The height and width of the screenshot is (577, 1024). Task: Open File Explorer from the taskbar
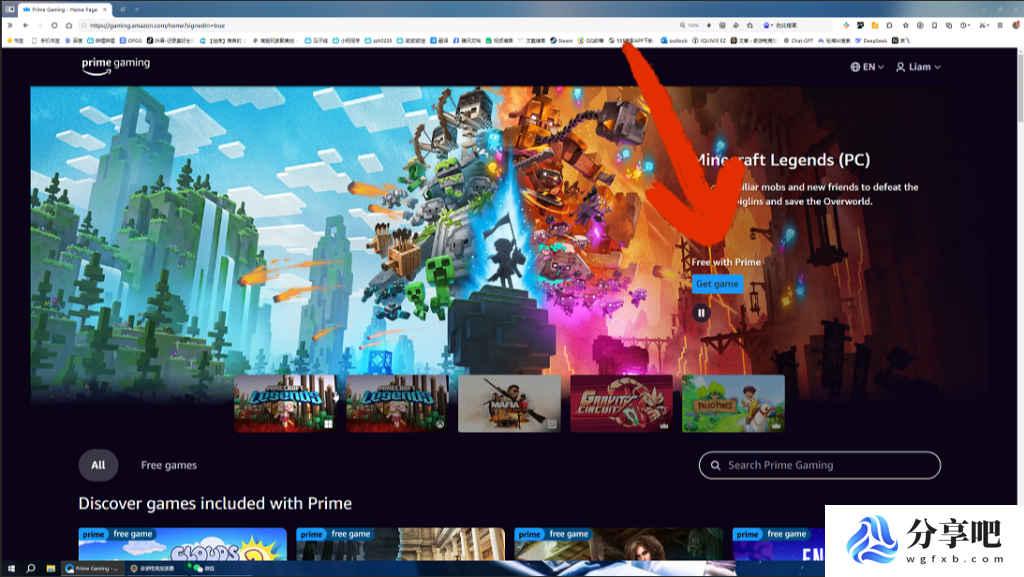click(x=50, y=569)
